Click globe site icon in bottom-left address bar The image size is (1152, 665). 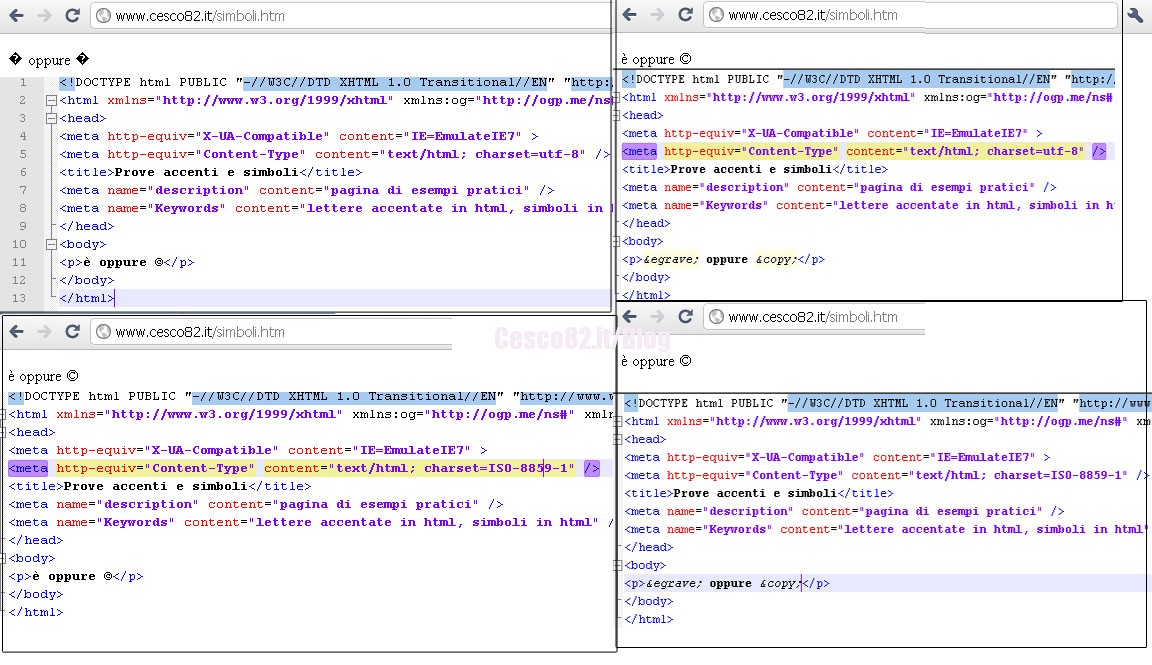coord(104,331)
